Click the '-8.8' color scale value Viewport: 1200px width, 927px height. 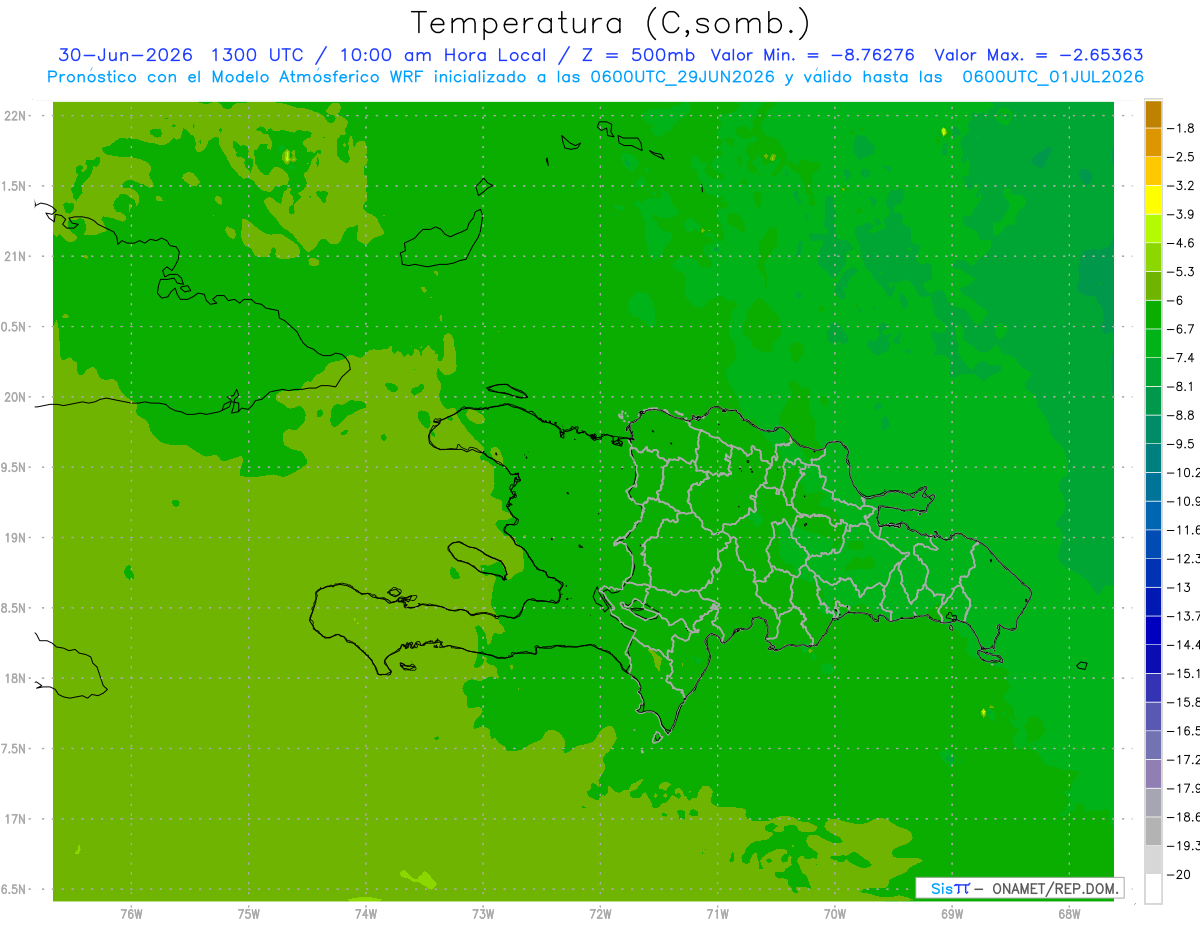pyautogui.click(x=1181, y=415)
